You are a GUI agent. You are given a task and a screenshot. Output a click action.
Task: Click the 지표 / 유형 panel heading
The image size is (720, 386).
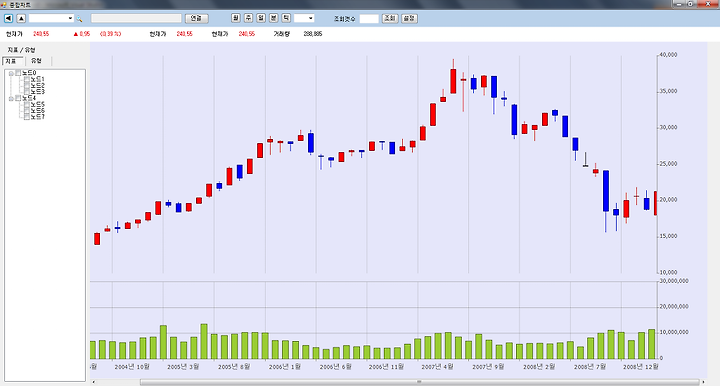[x=21, y=50]
